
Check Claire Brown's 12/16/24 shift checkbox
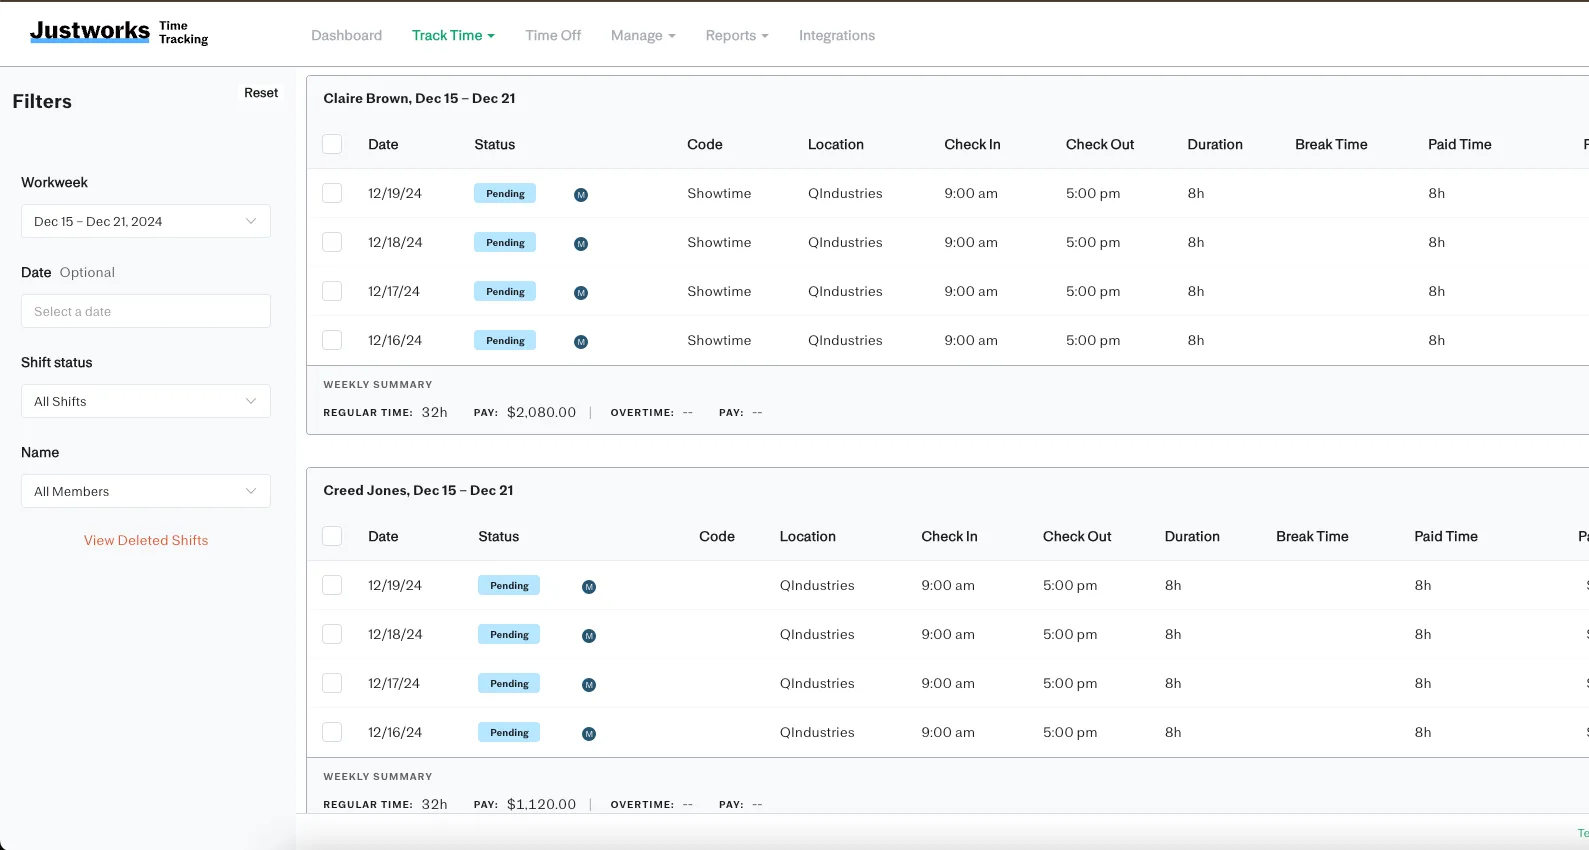(x=332, y=340)
